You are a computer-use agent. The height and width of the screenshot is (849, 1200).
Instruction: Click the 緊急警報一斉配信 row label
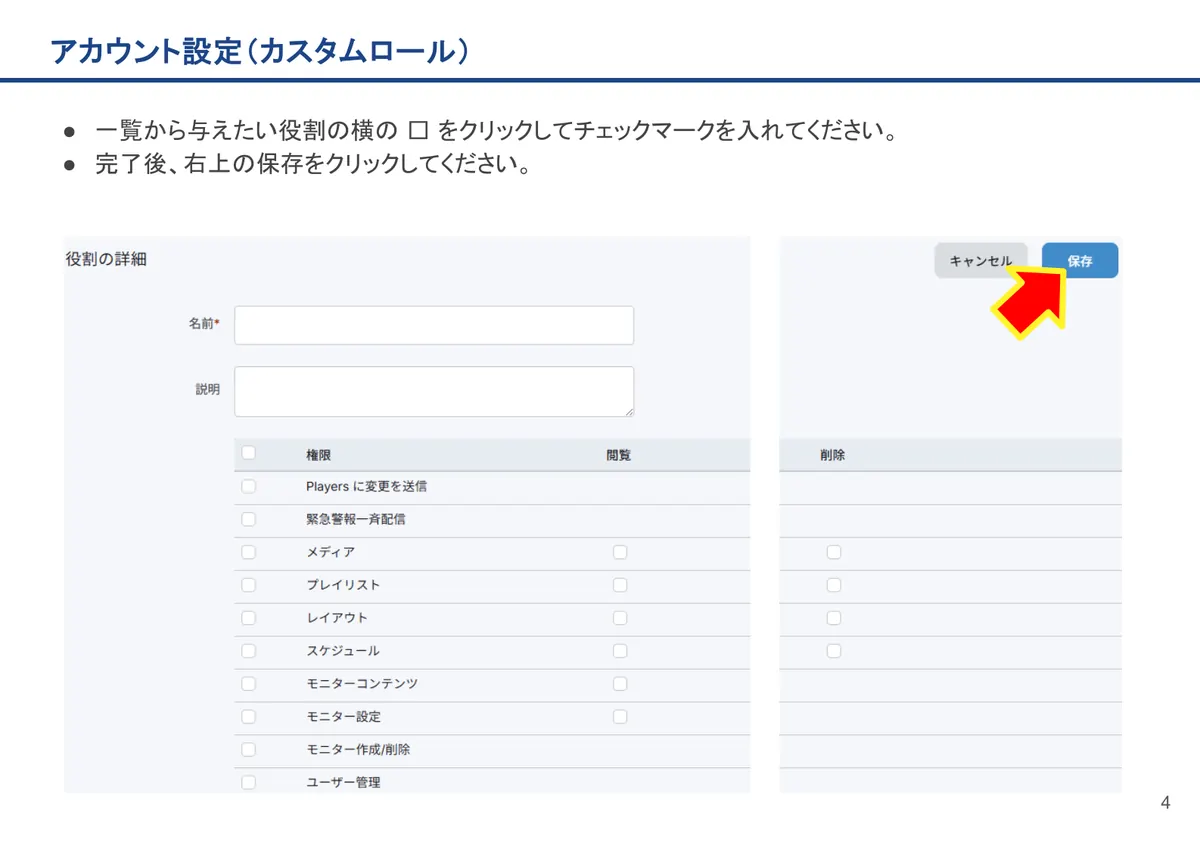[x=356, y=519]
